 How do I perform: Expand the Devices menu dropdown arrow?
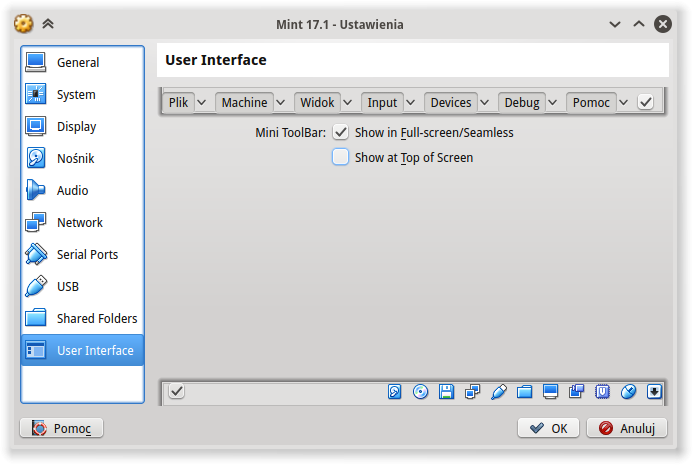pyautogui.click(x=485, y=103)
